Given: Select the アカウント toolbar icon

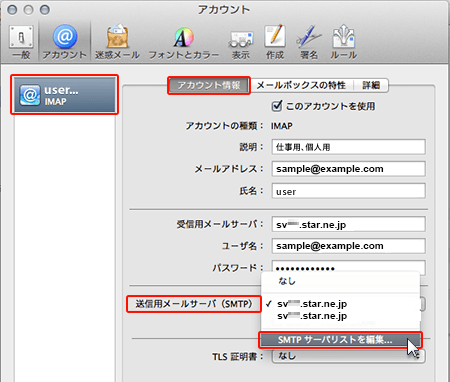Looking at the screenshot, I should (x=65, y=42).
